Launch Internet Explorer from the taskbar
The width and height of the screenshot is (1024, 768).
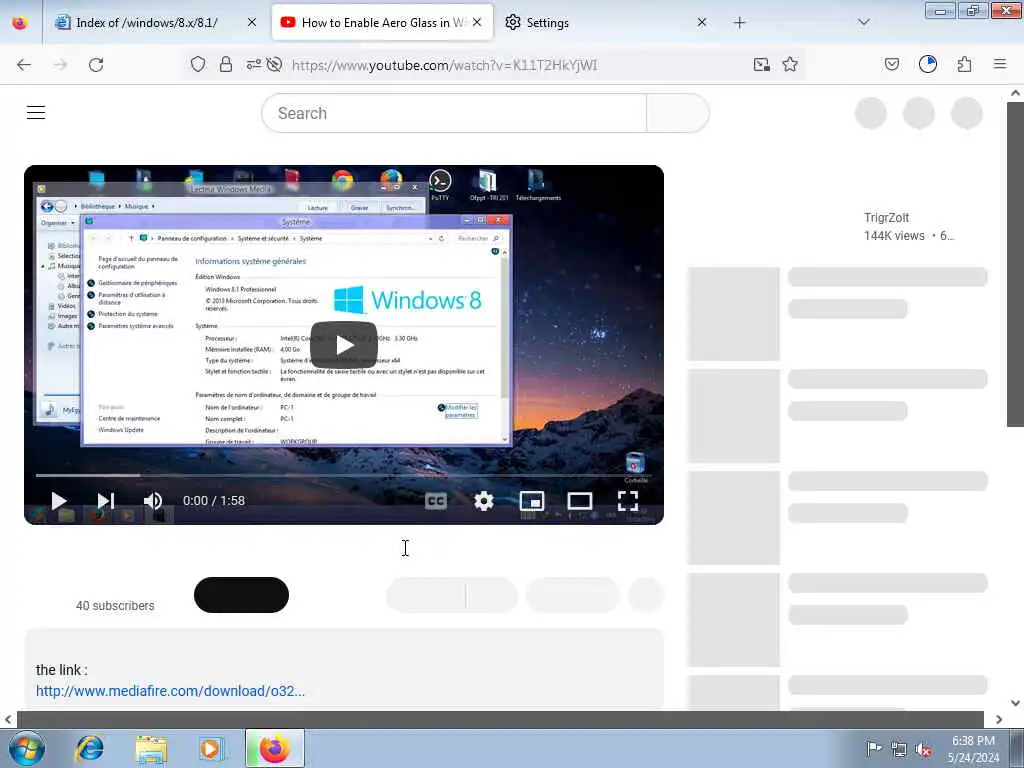pos(89,748)
